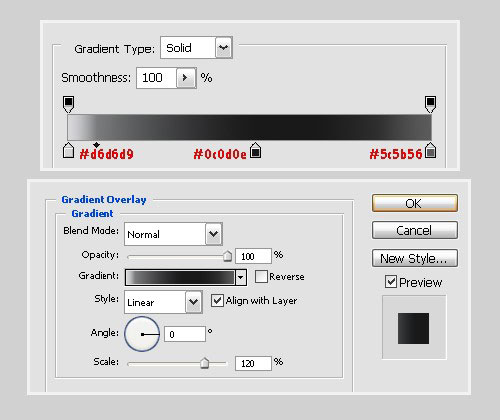
Task: Click the gradient midpoint diamond marker
Action: tap(96, 145)
